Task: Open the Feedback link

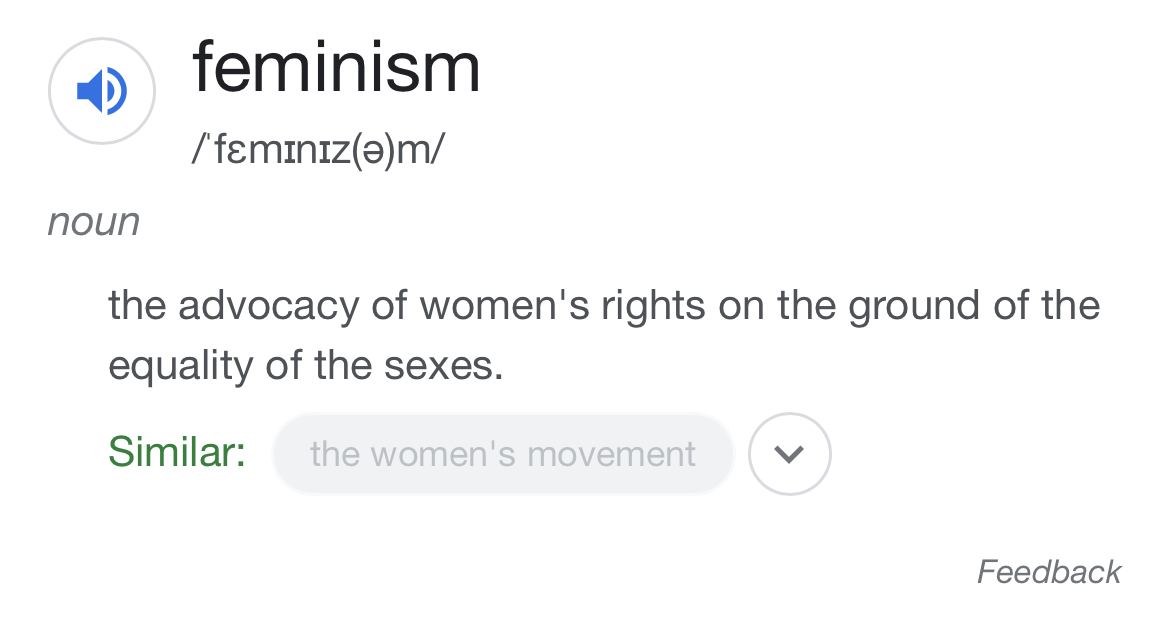Action: (x=1048, y=572)
